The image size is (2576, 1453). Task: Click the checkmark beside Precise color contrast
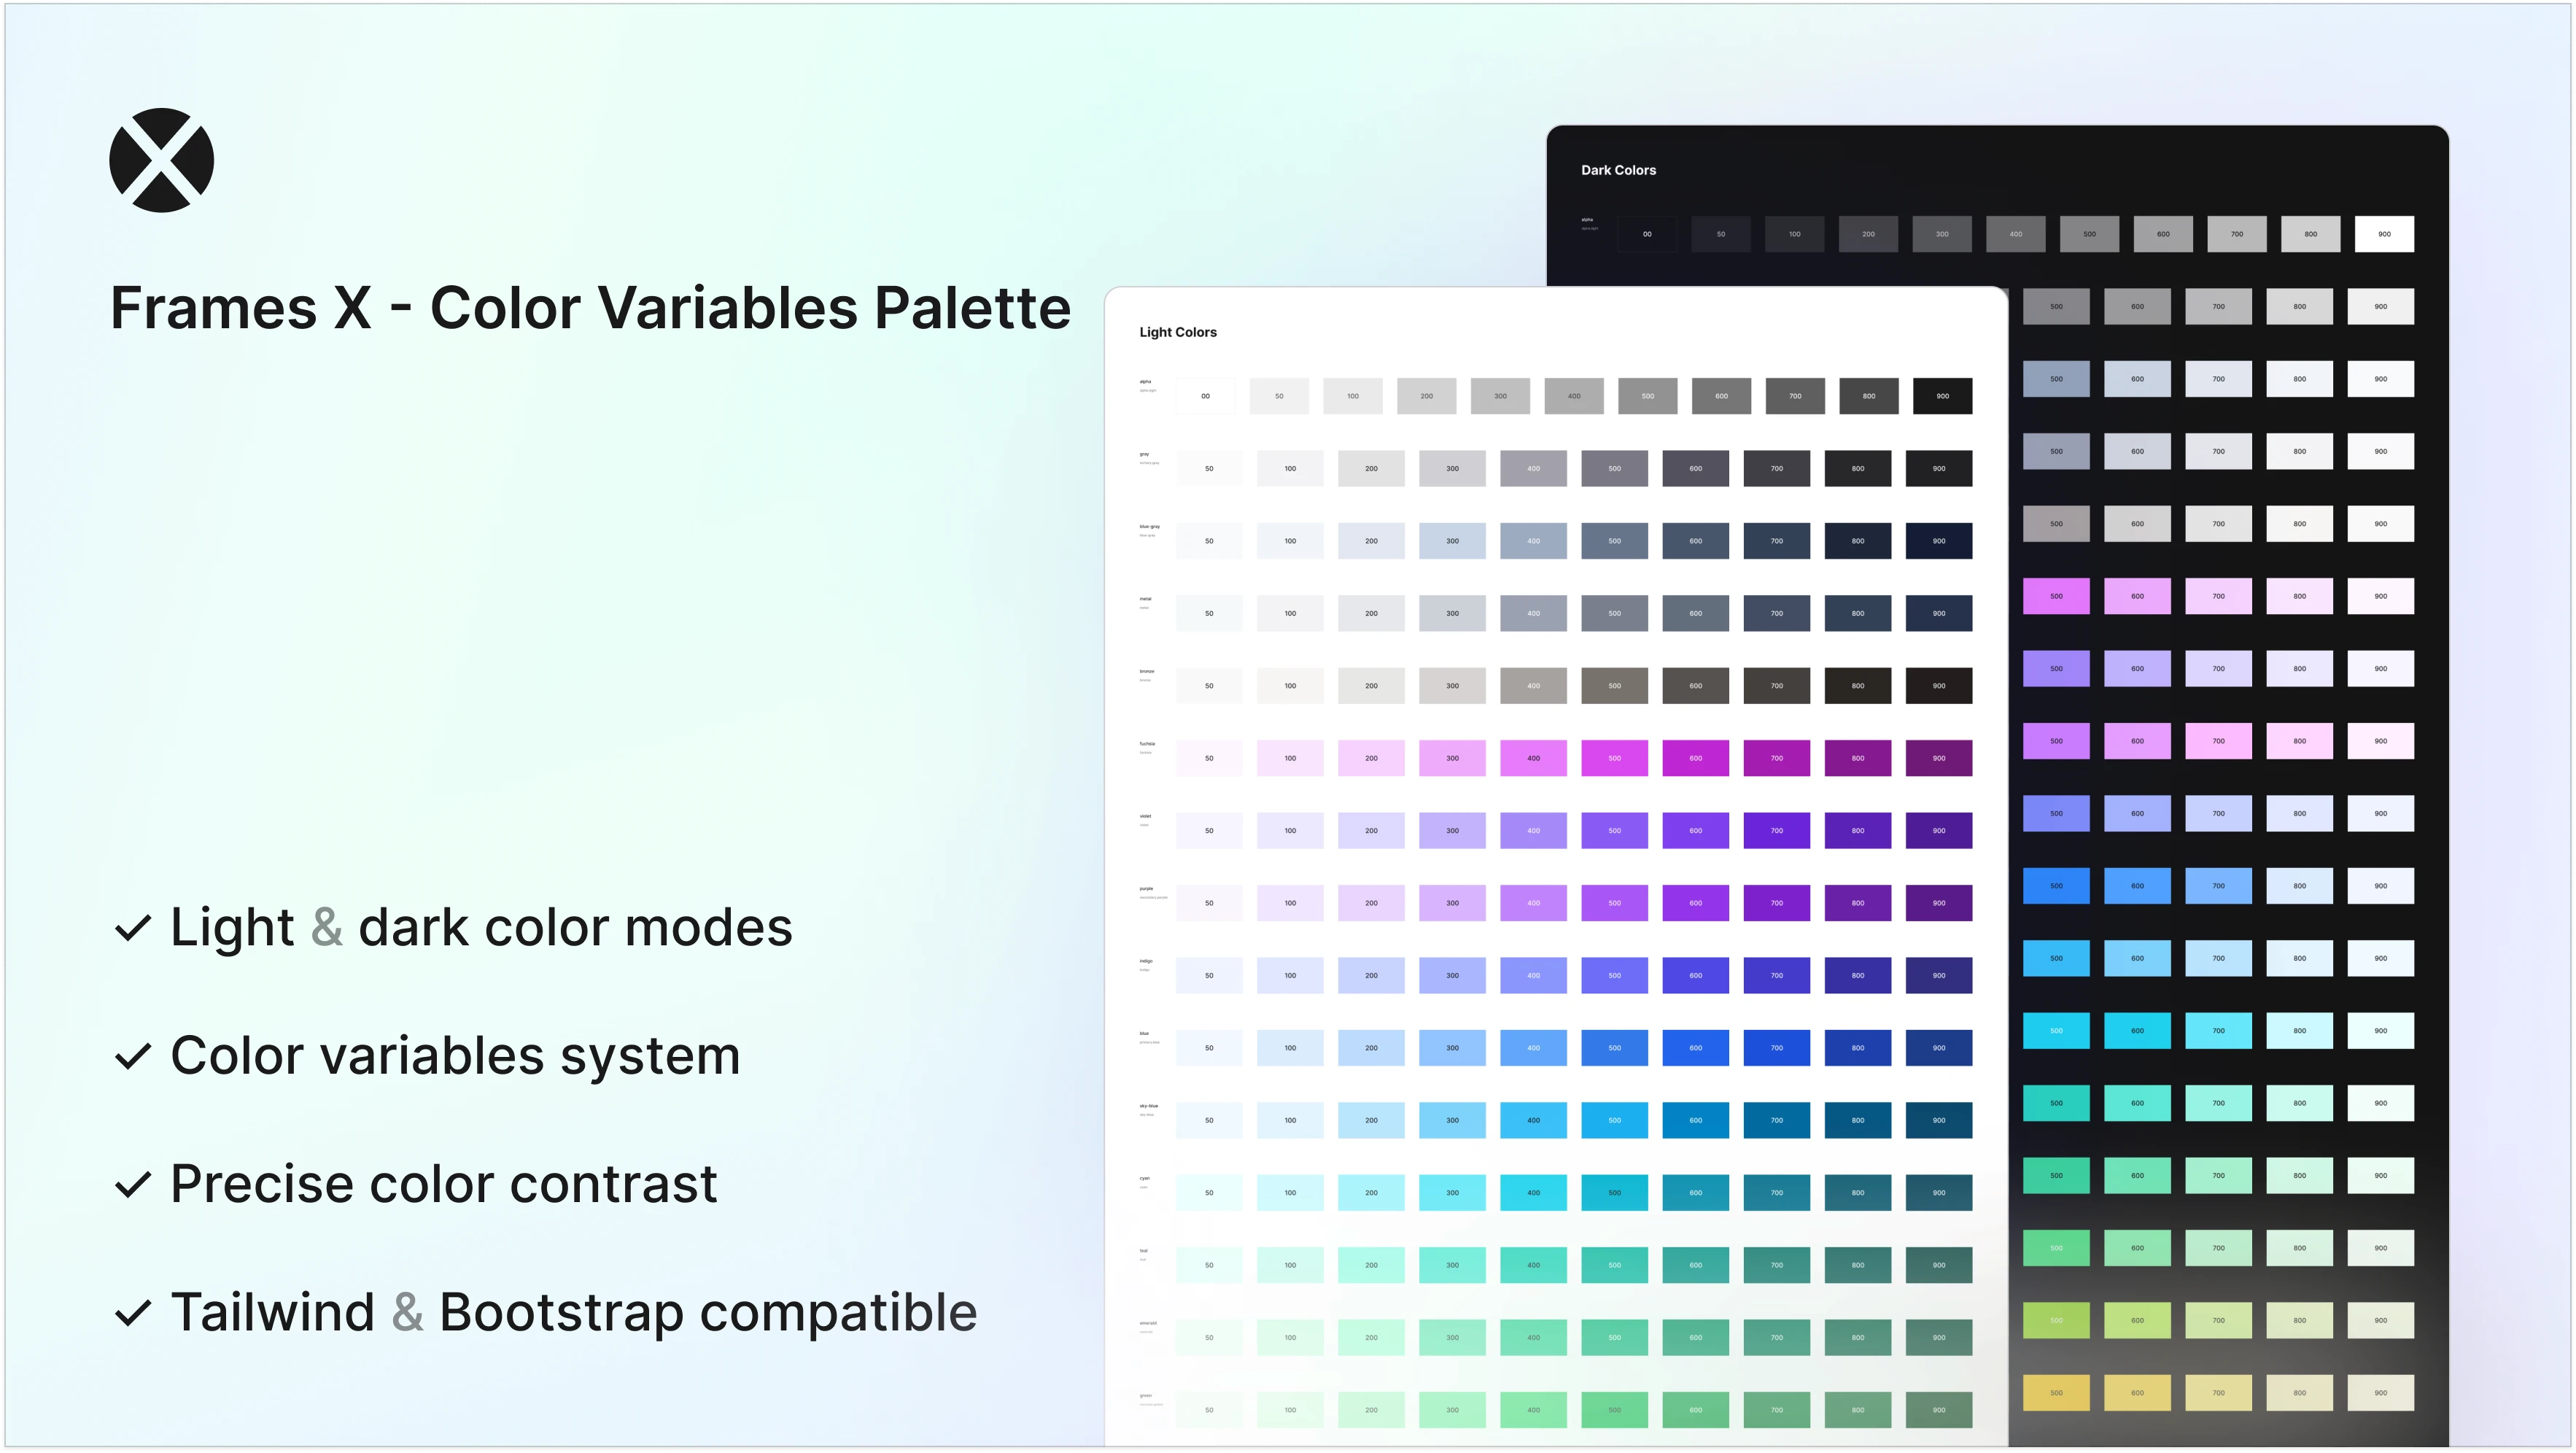(133, 1184)
